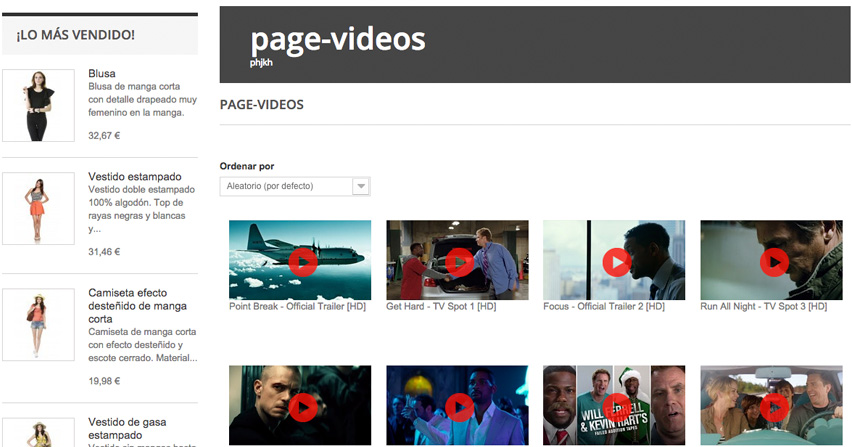
Task: Click the Ordenar por label
Action: click(x=247, y=166)
